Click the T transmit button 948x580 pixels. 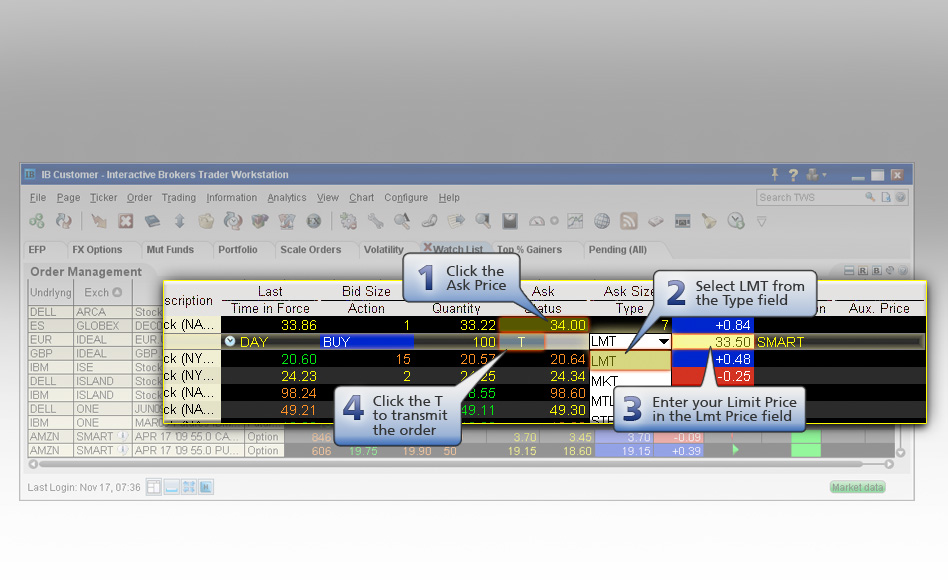point(521,342)
